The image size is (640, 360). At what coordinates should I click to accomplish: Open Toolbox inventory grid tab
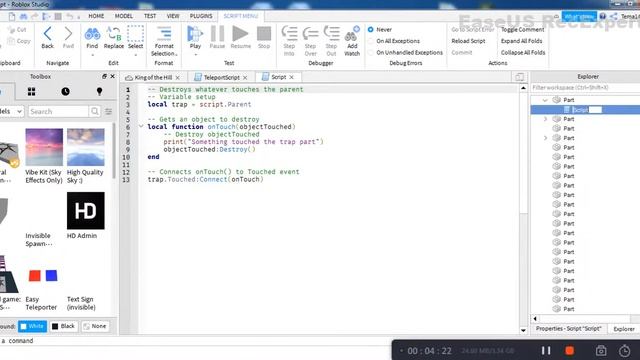click(x=31, y=91)
